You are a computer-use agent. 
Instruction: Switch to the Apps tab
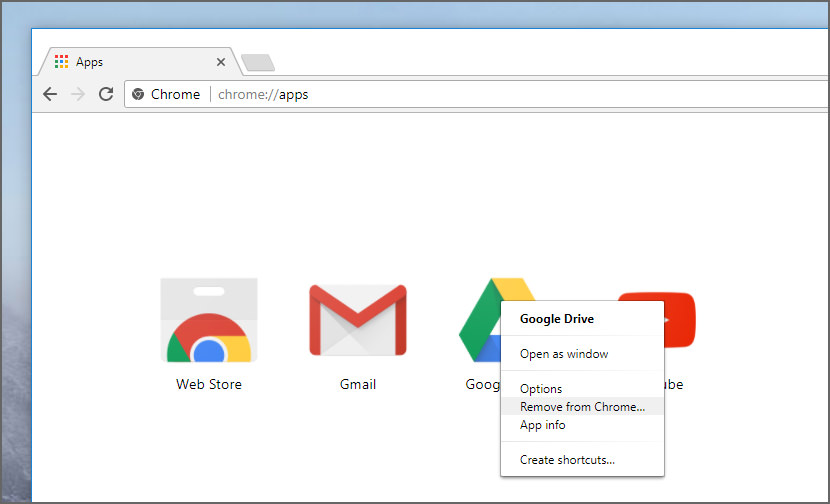140,62
